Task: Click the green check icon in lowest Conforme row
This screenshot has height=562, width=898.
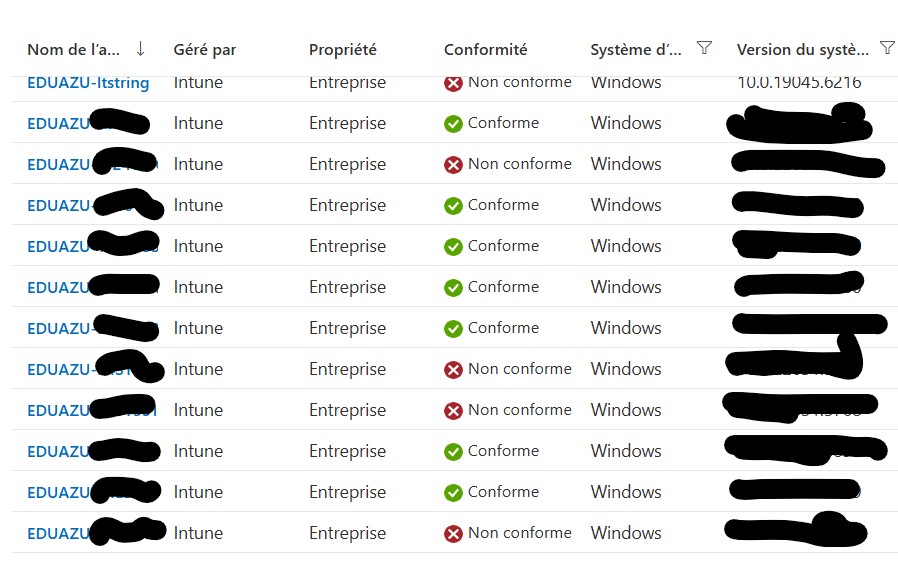Action: tap(453, 493)
